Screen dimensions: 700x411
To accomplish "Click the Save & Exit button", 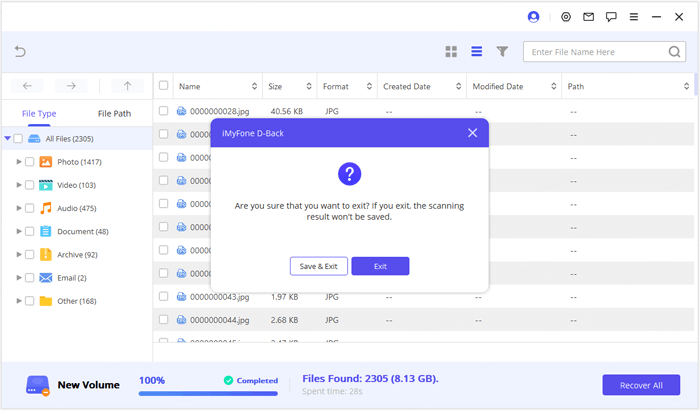I will coord(319,266).
